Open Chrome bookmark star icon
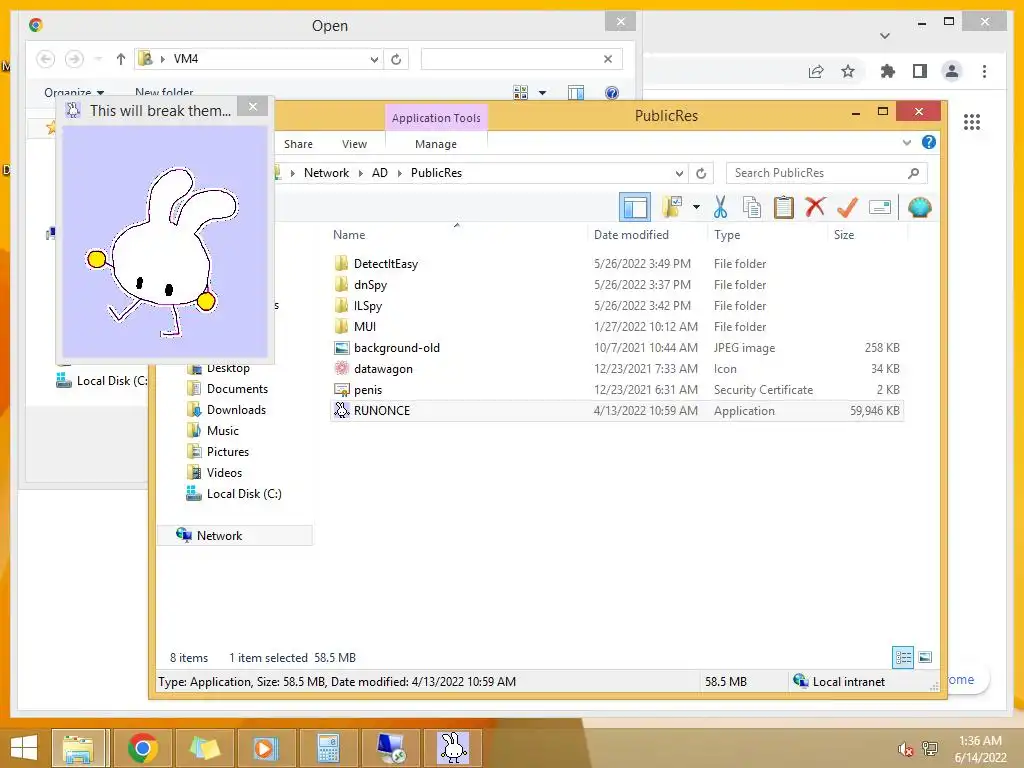The height and width of the screenshot is (768, 1024). [848, 71]
